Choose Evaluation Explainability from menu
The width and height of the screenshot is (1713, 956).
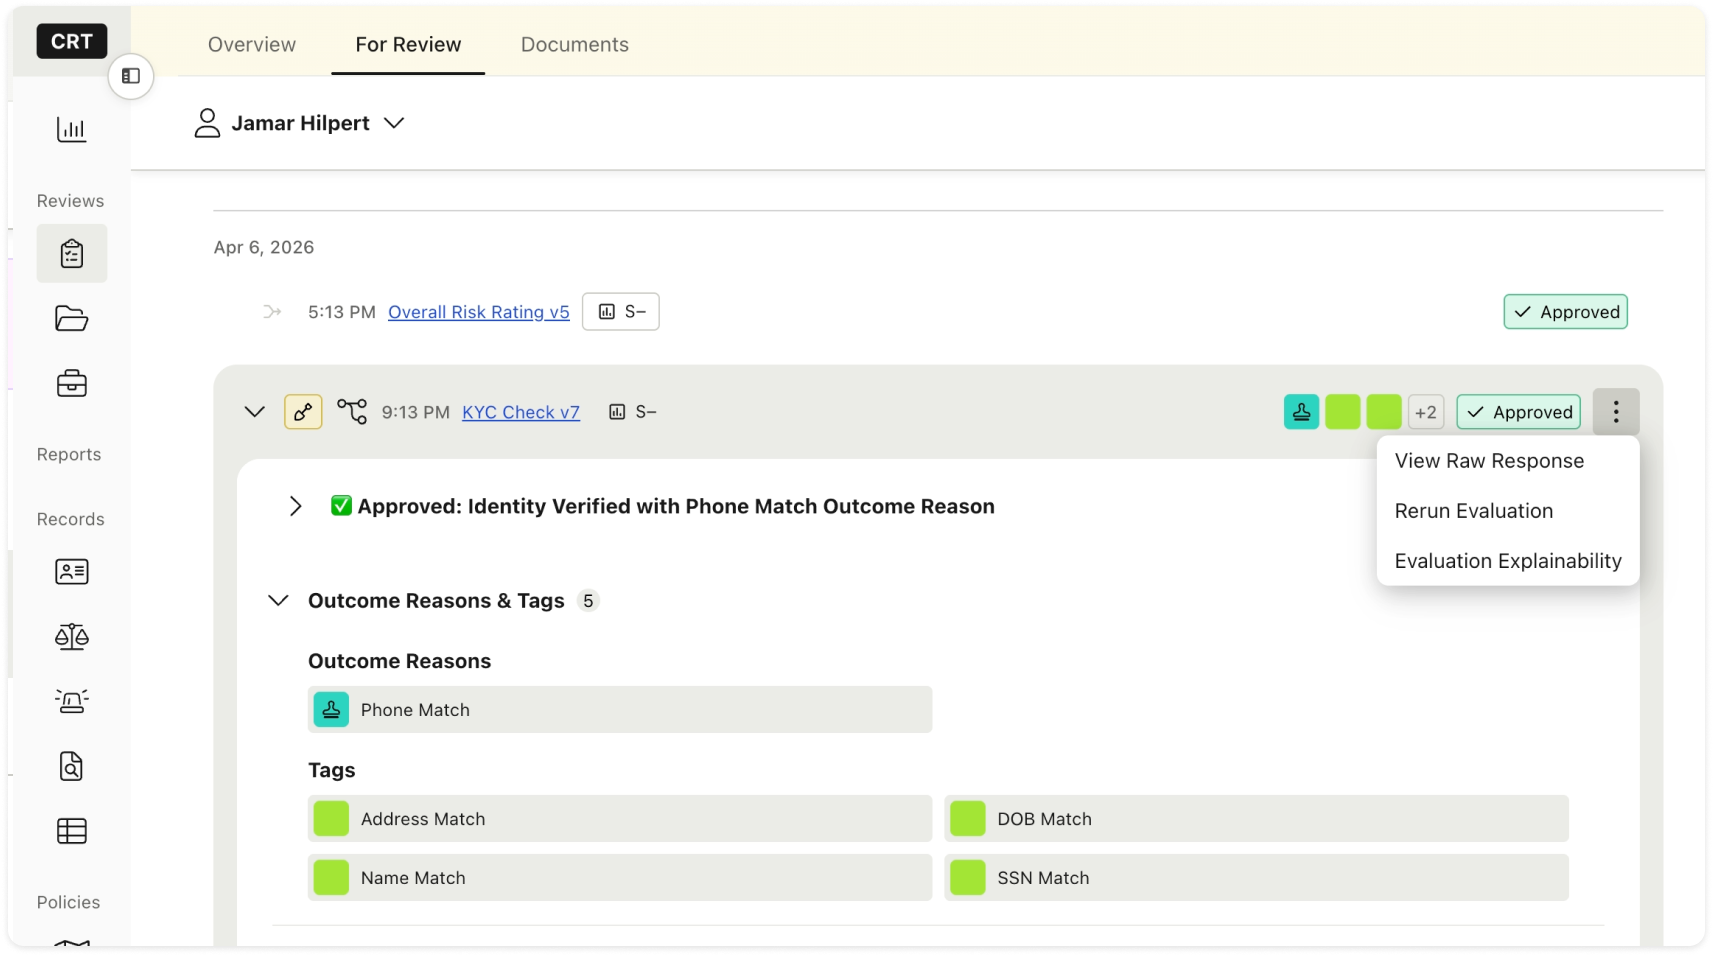[x=1508, y=561]
